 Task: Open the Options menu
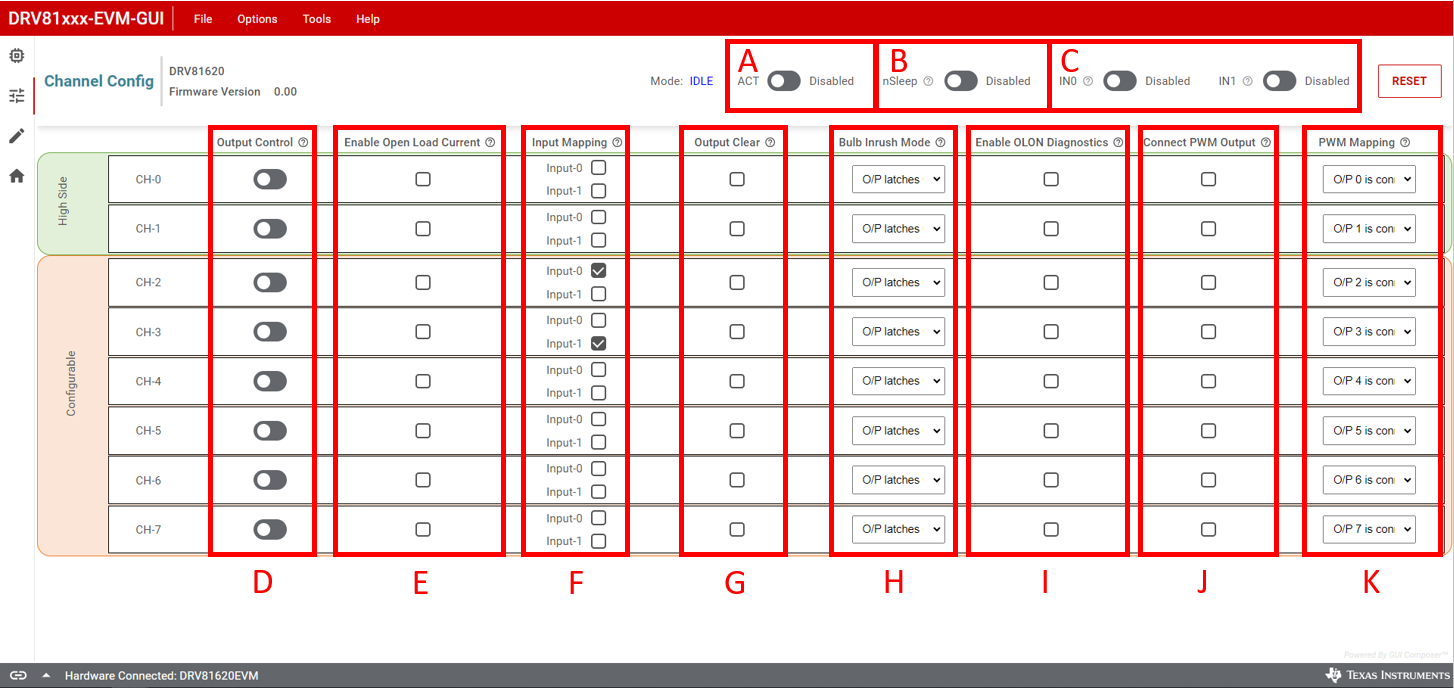point(257,18)
